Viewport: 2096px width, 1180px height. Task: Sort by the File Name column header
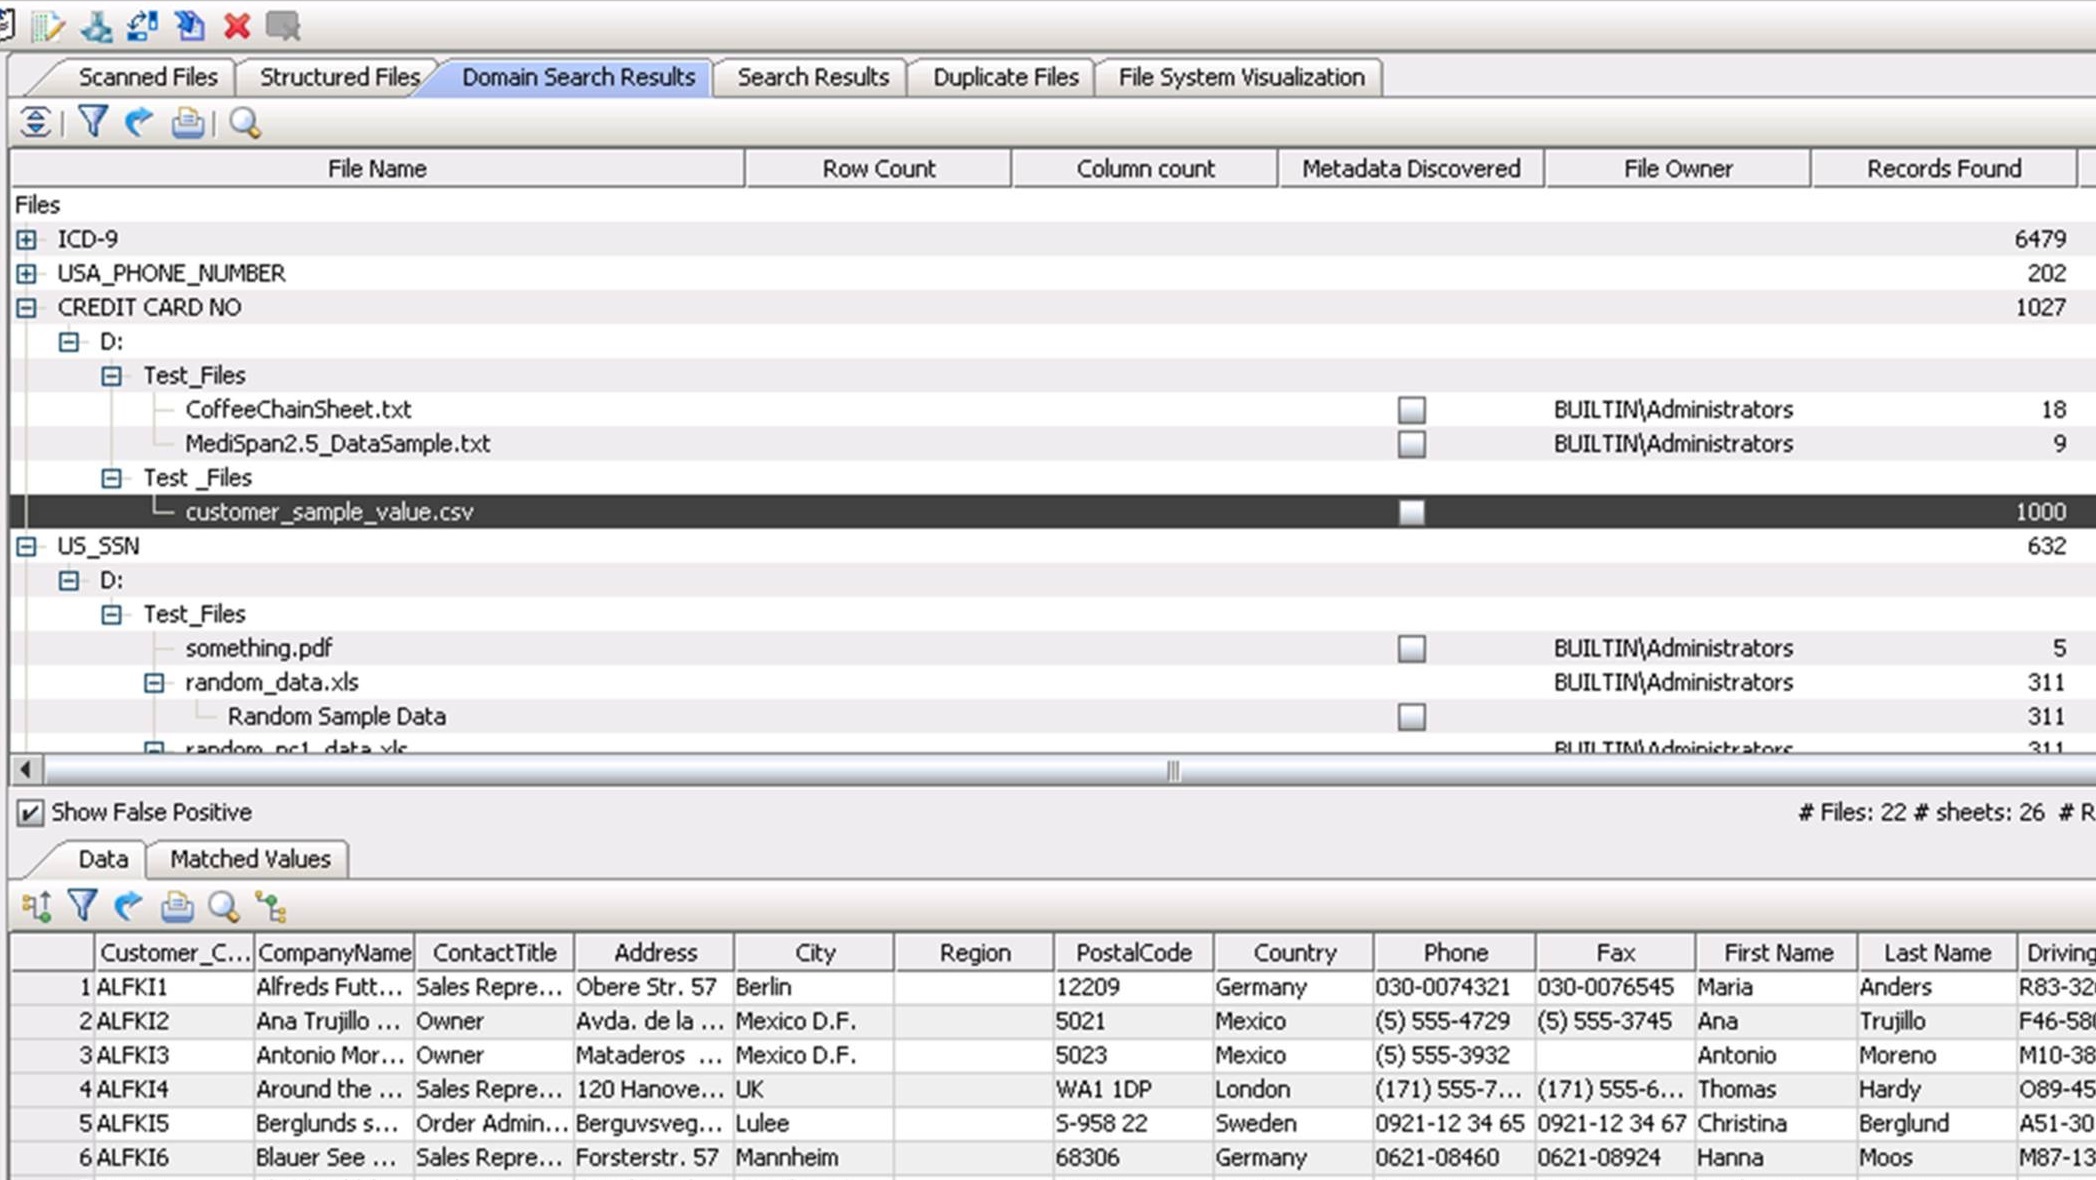pyautogui.click(x=377, y=169)
